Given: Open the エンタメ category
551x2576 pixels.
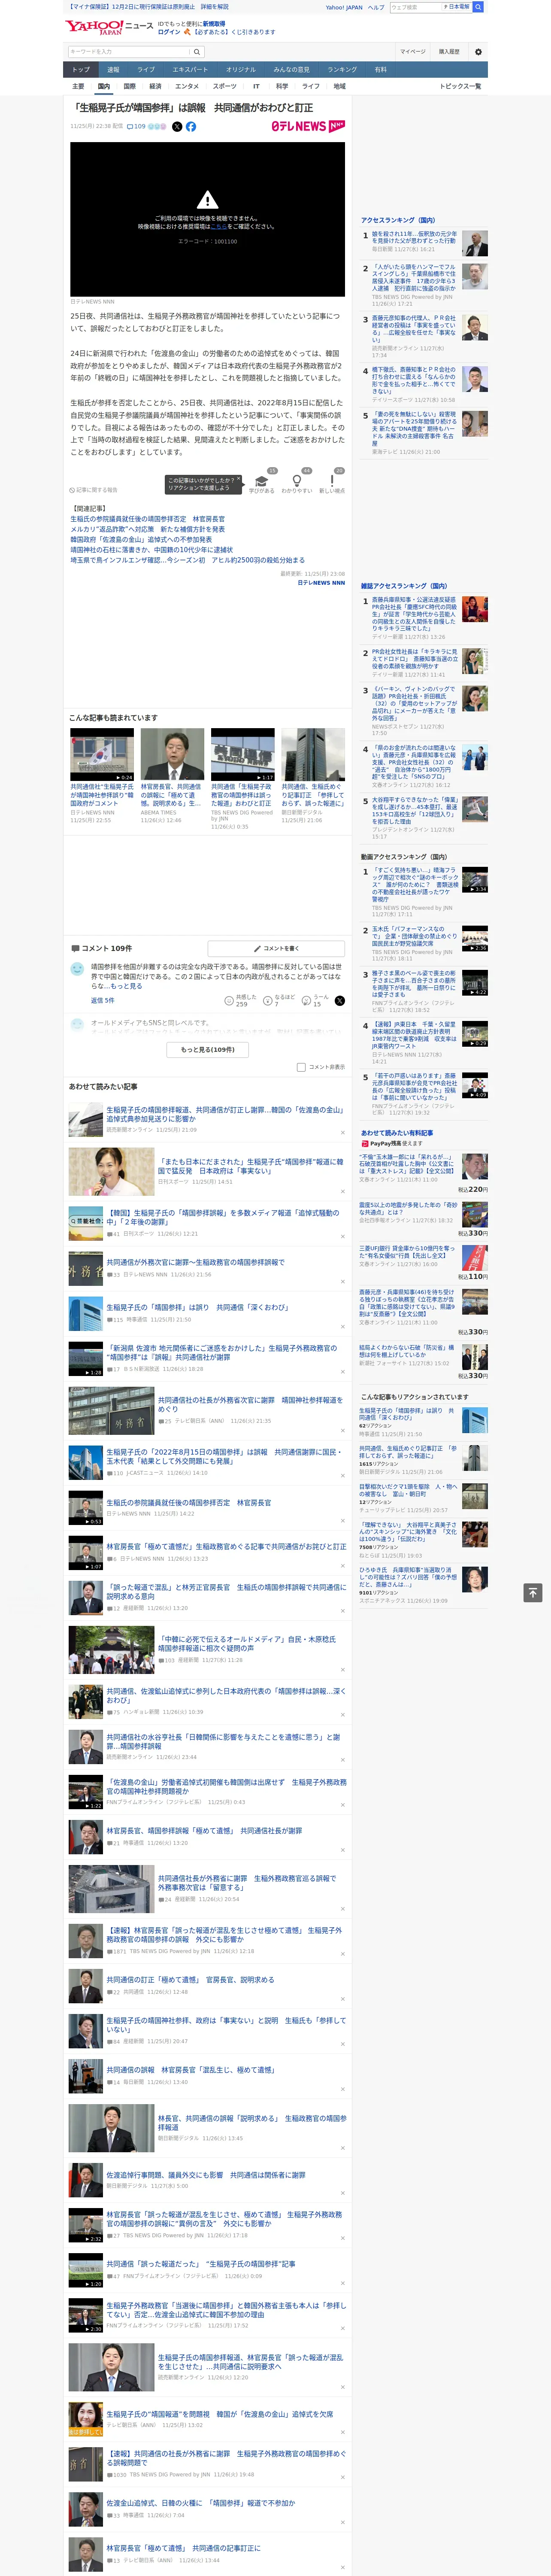Looking at the screenshot, I should [187, 86].
